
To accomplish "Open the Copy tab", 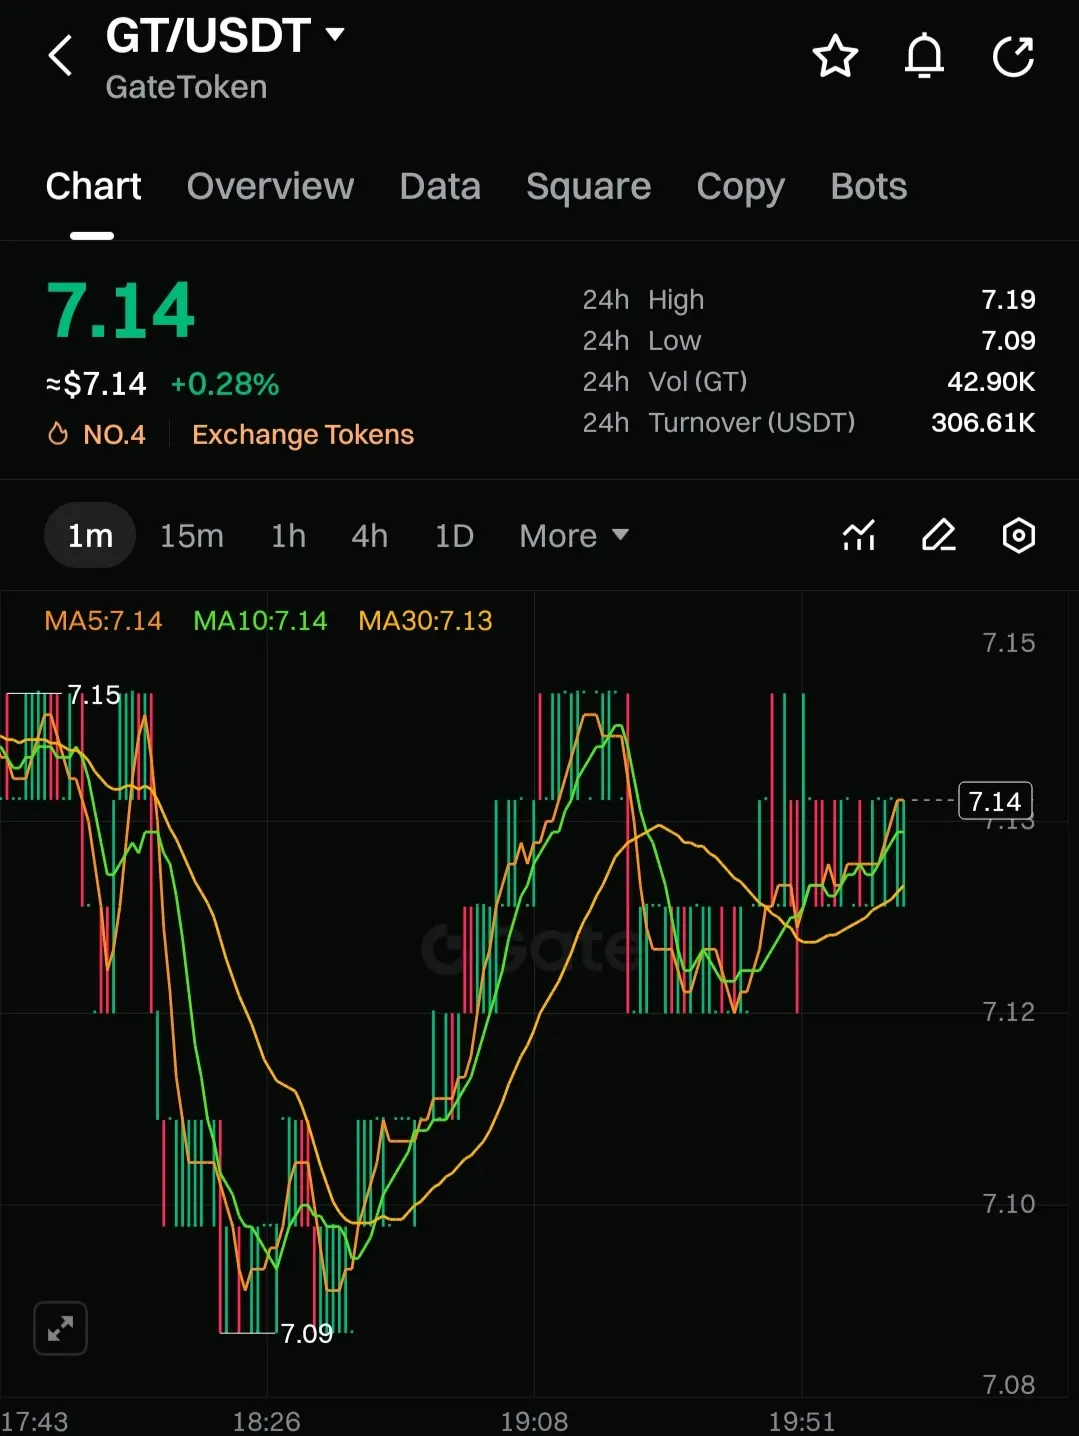I will point(740,186).
